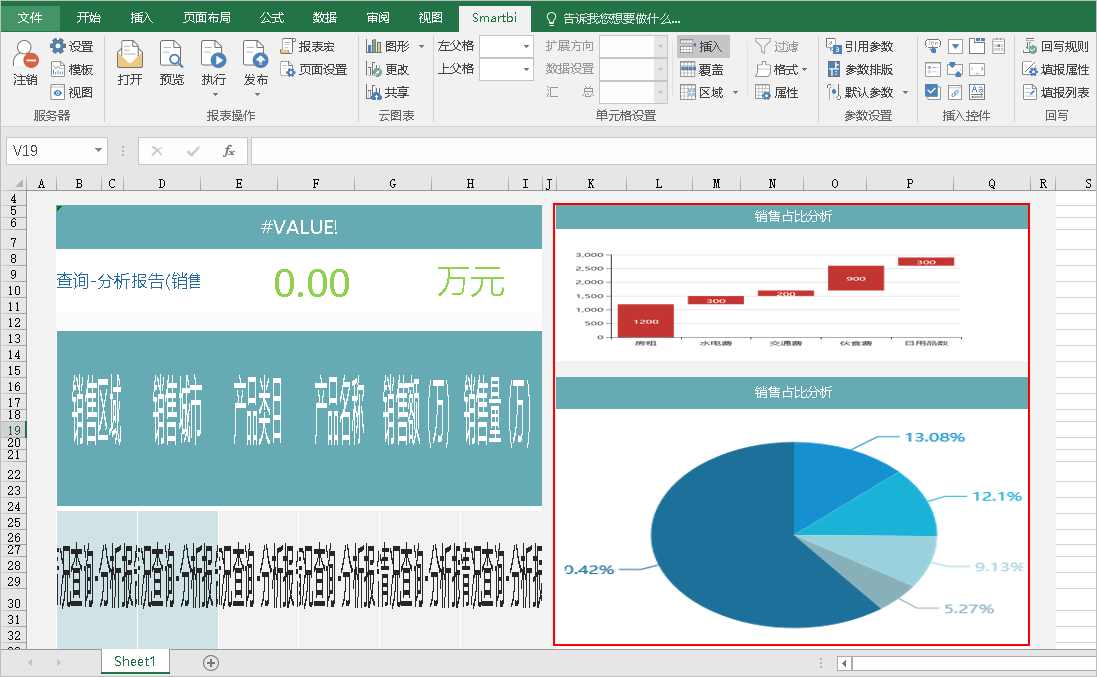
Task: Click 参数排版 parameter layout icon
Action: [834, 69]
